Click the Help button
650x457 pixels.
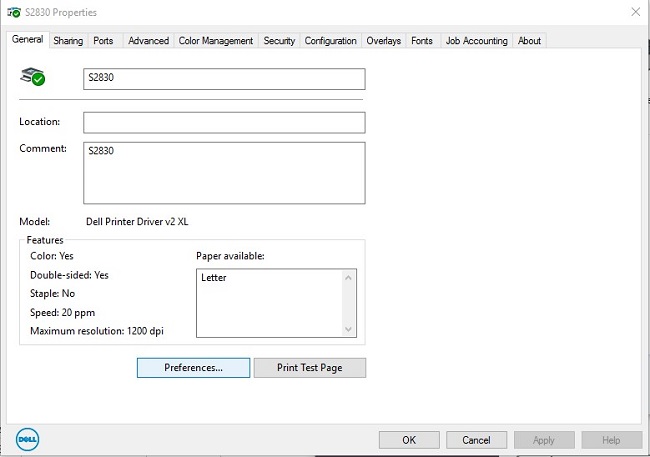click(x=611, y=440)
